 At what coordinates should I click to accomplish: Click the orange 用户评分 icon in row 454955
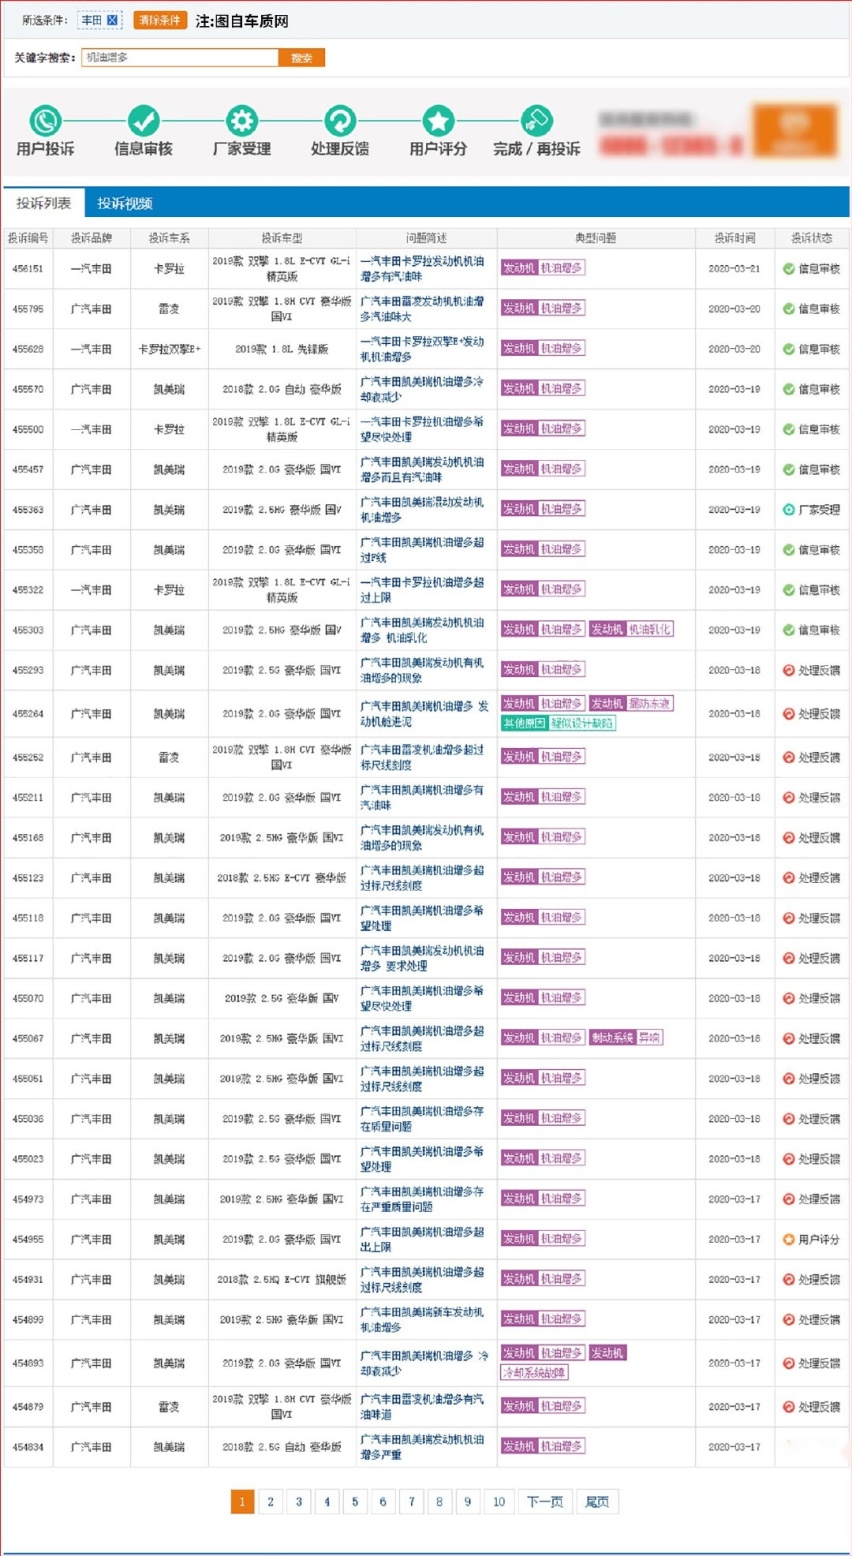coord(788,1239)
